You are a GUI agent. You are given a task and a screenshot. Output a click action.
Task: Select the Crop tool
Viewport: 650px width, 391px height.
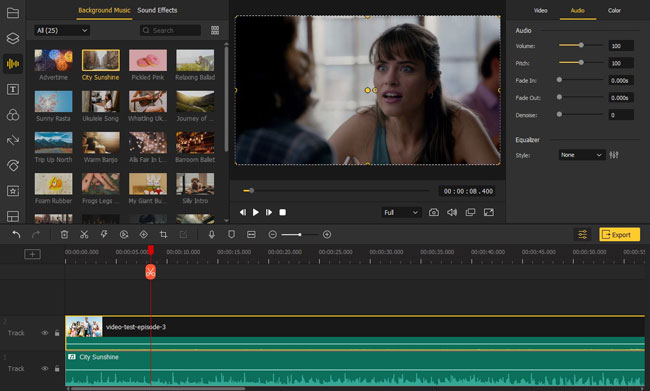(163, 235)
